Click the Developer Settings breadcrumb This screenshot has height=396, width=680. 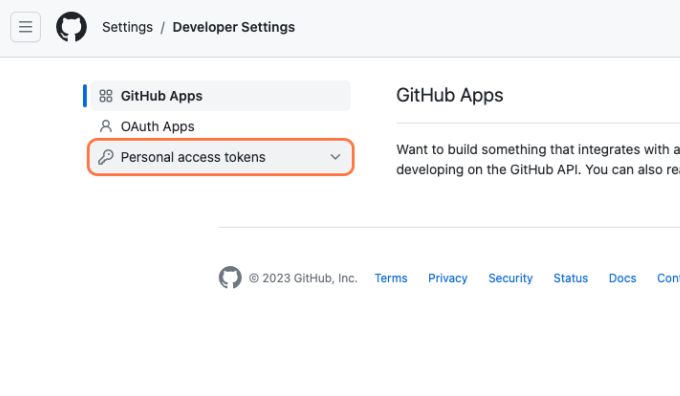coord(234,27)
